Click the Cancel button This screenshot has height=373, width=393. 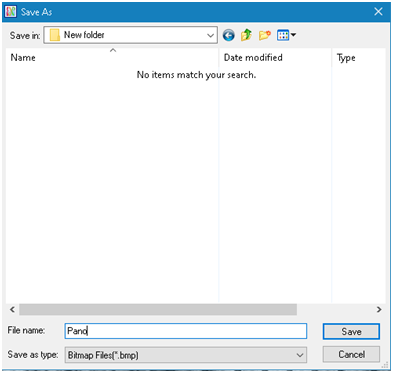tap(351, 354)
